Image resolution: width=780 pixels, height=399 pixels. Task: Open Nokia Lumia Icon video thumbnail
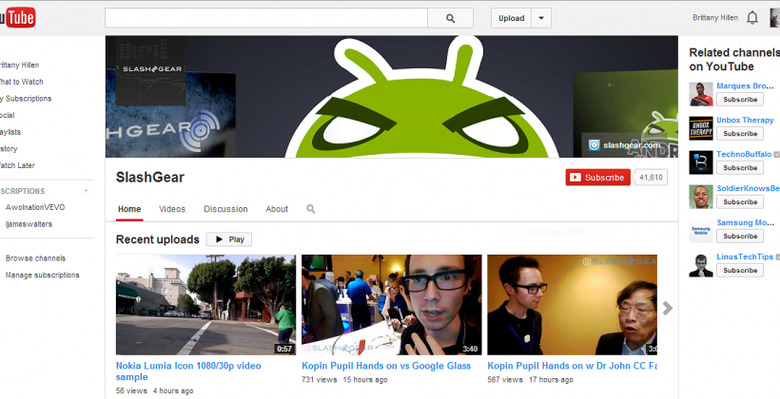(x=205, y=305)
